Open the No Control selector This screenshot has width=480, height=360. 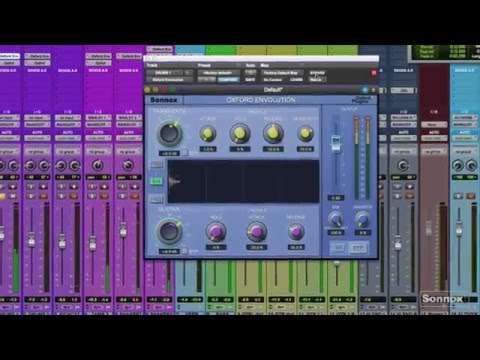pyautogui.click(x=273, y=80)
